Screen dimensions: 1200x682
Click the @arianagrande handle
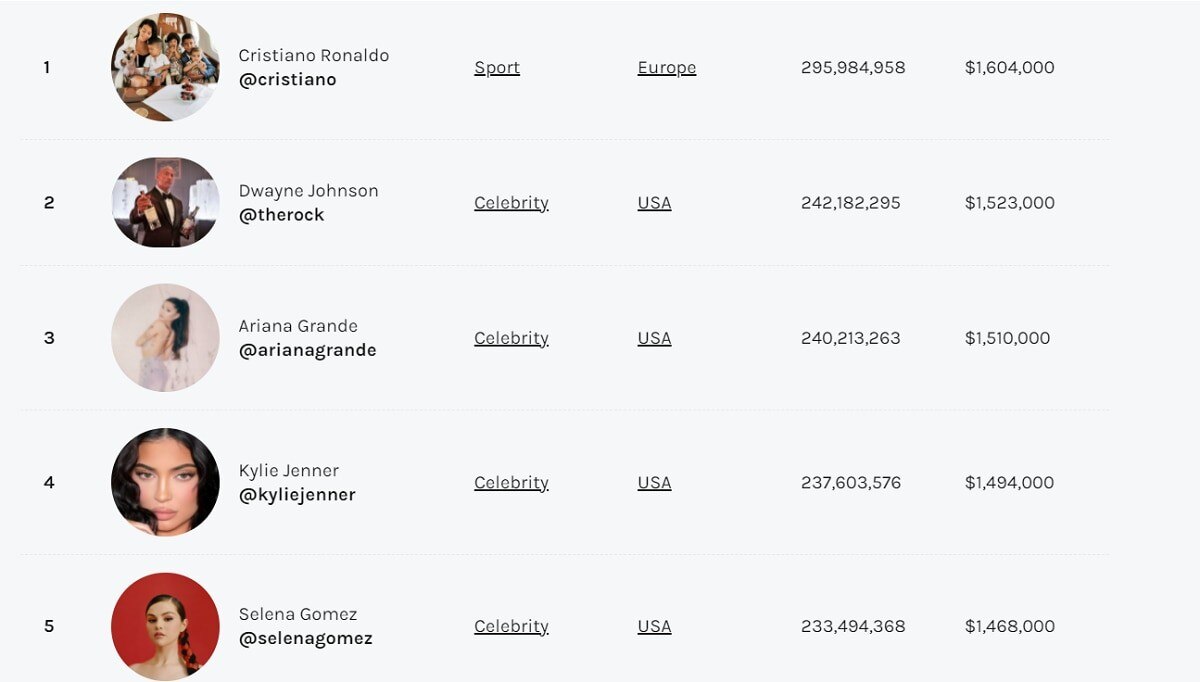pos(307,350)
